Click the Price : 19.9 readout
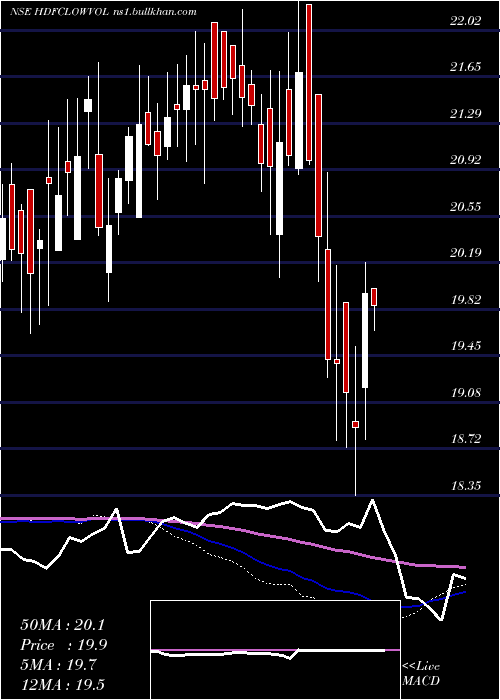The width and height of the screenshot is (500, 700). coord(63,645)
